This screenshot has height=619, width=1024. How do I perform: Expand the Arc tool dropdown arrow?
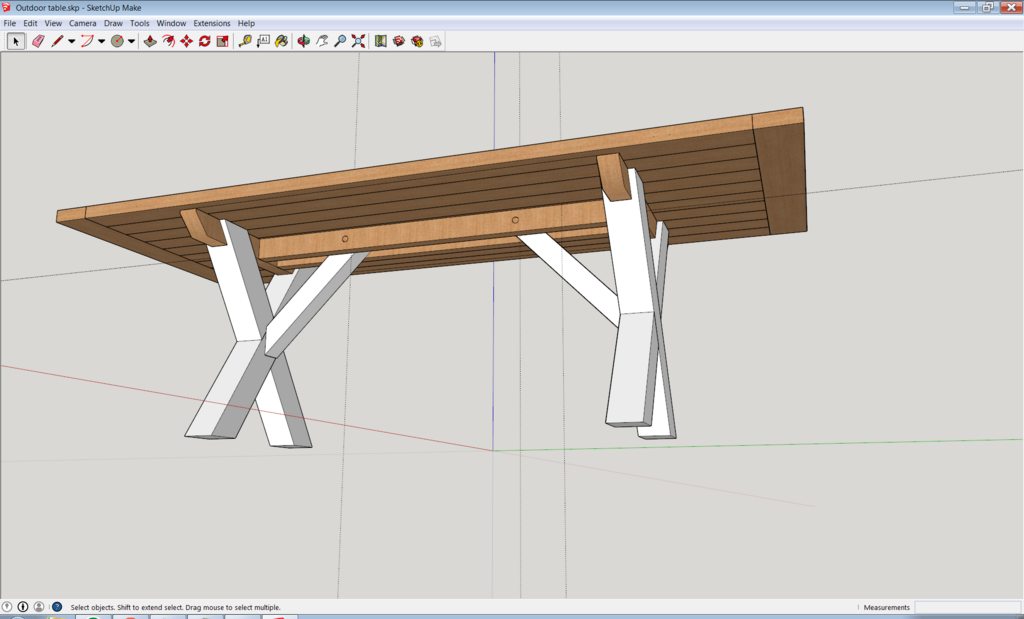click(101, 41)
